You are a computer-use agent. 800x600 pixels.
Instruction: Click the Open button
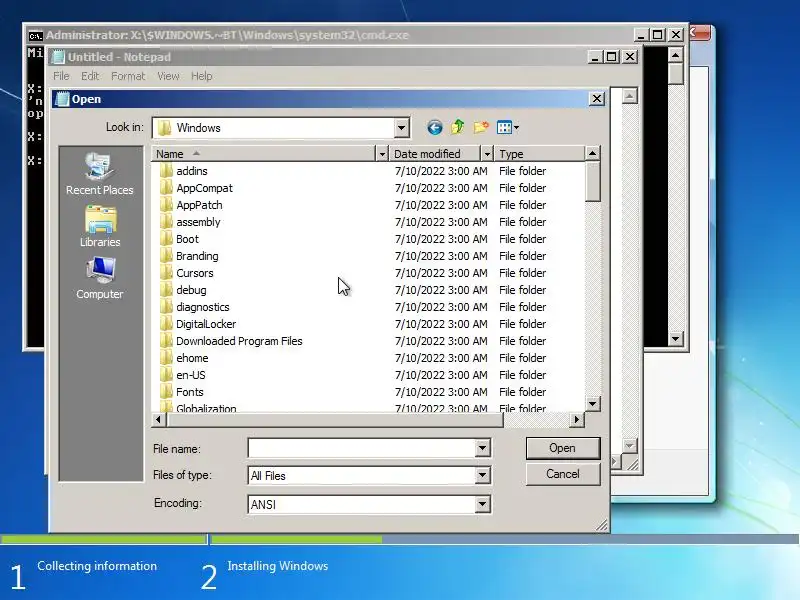pyautogui.click(x=563, y=448)
